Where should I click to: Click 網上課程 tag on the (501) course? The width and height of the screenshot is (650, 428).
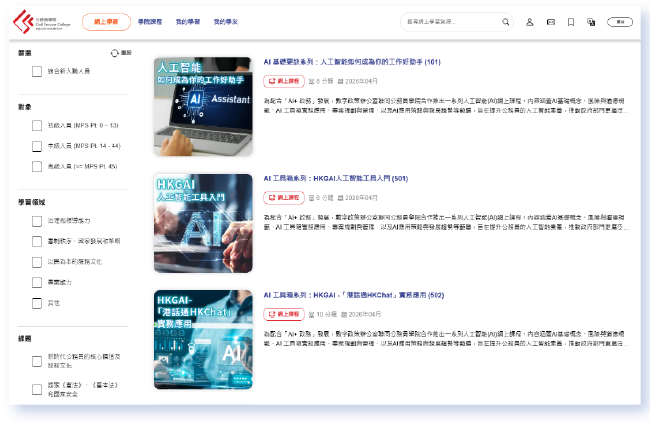284,198
